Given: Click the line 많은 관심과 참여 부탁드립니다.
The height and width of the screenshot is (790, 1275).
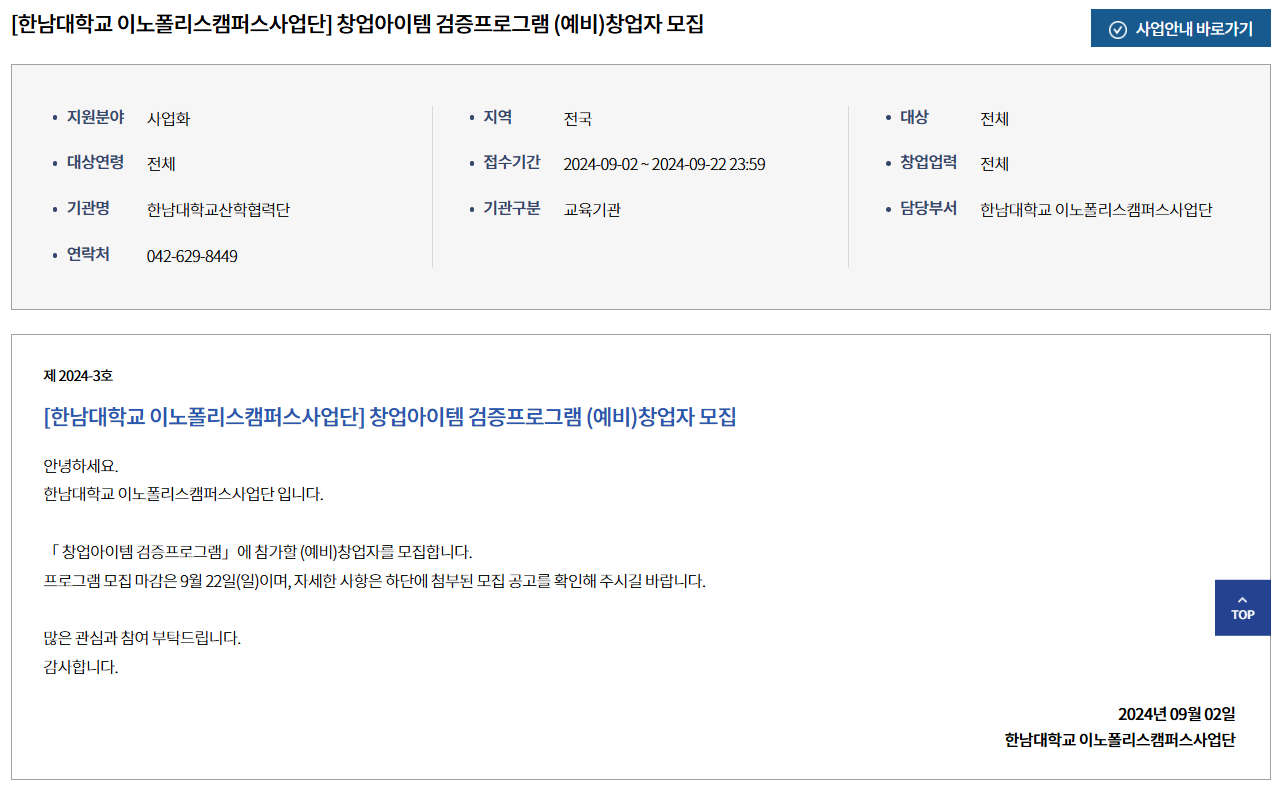Looking at the screenshot, I should point(143,638).
